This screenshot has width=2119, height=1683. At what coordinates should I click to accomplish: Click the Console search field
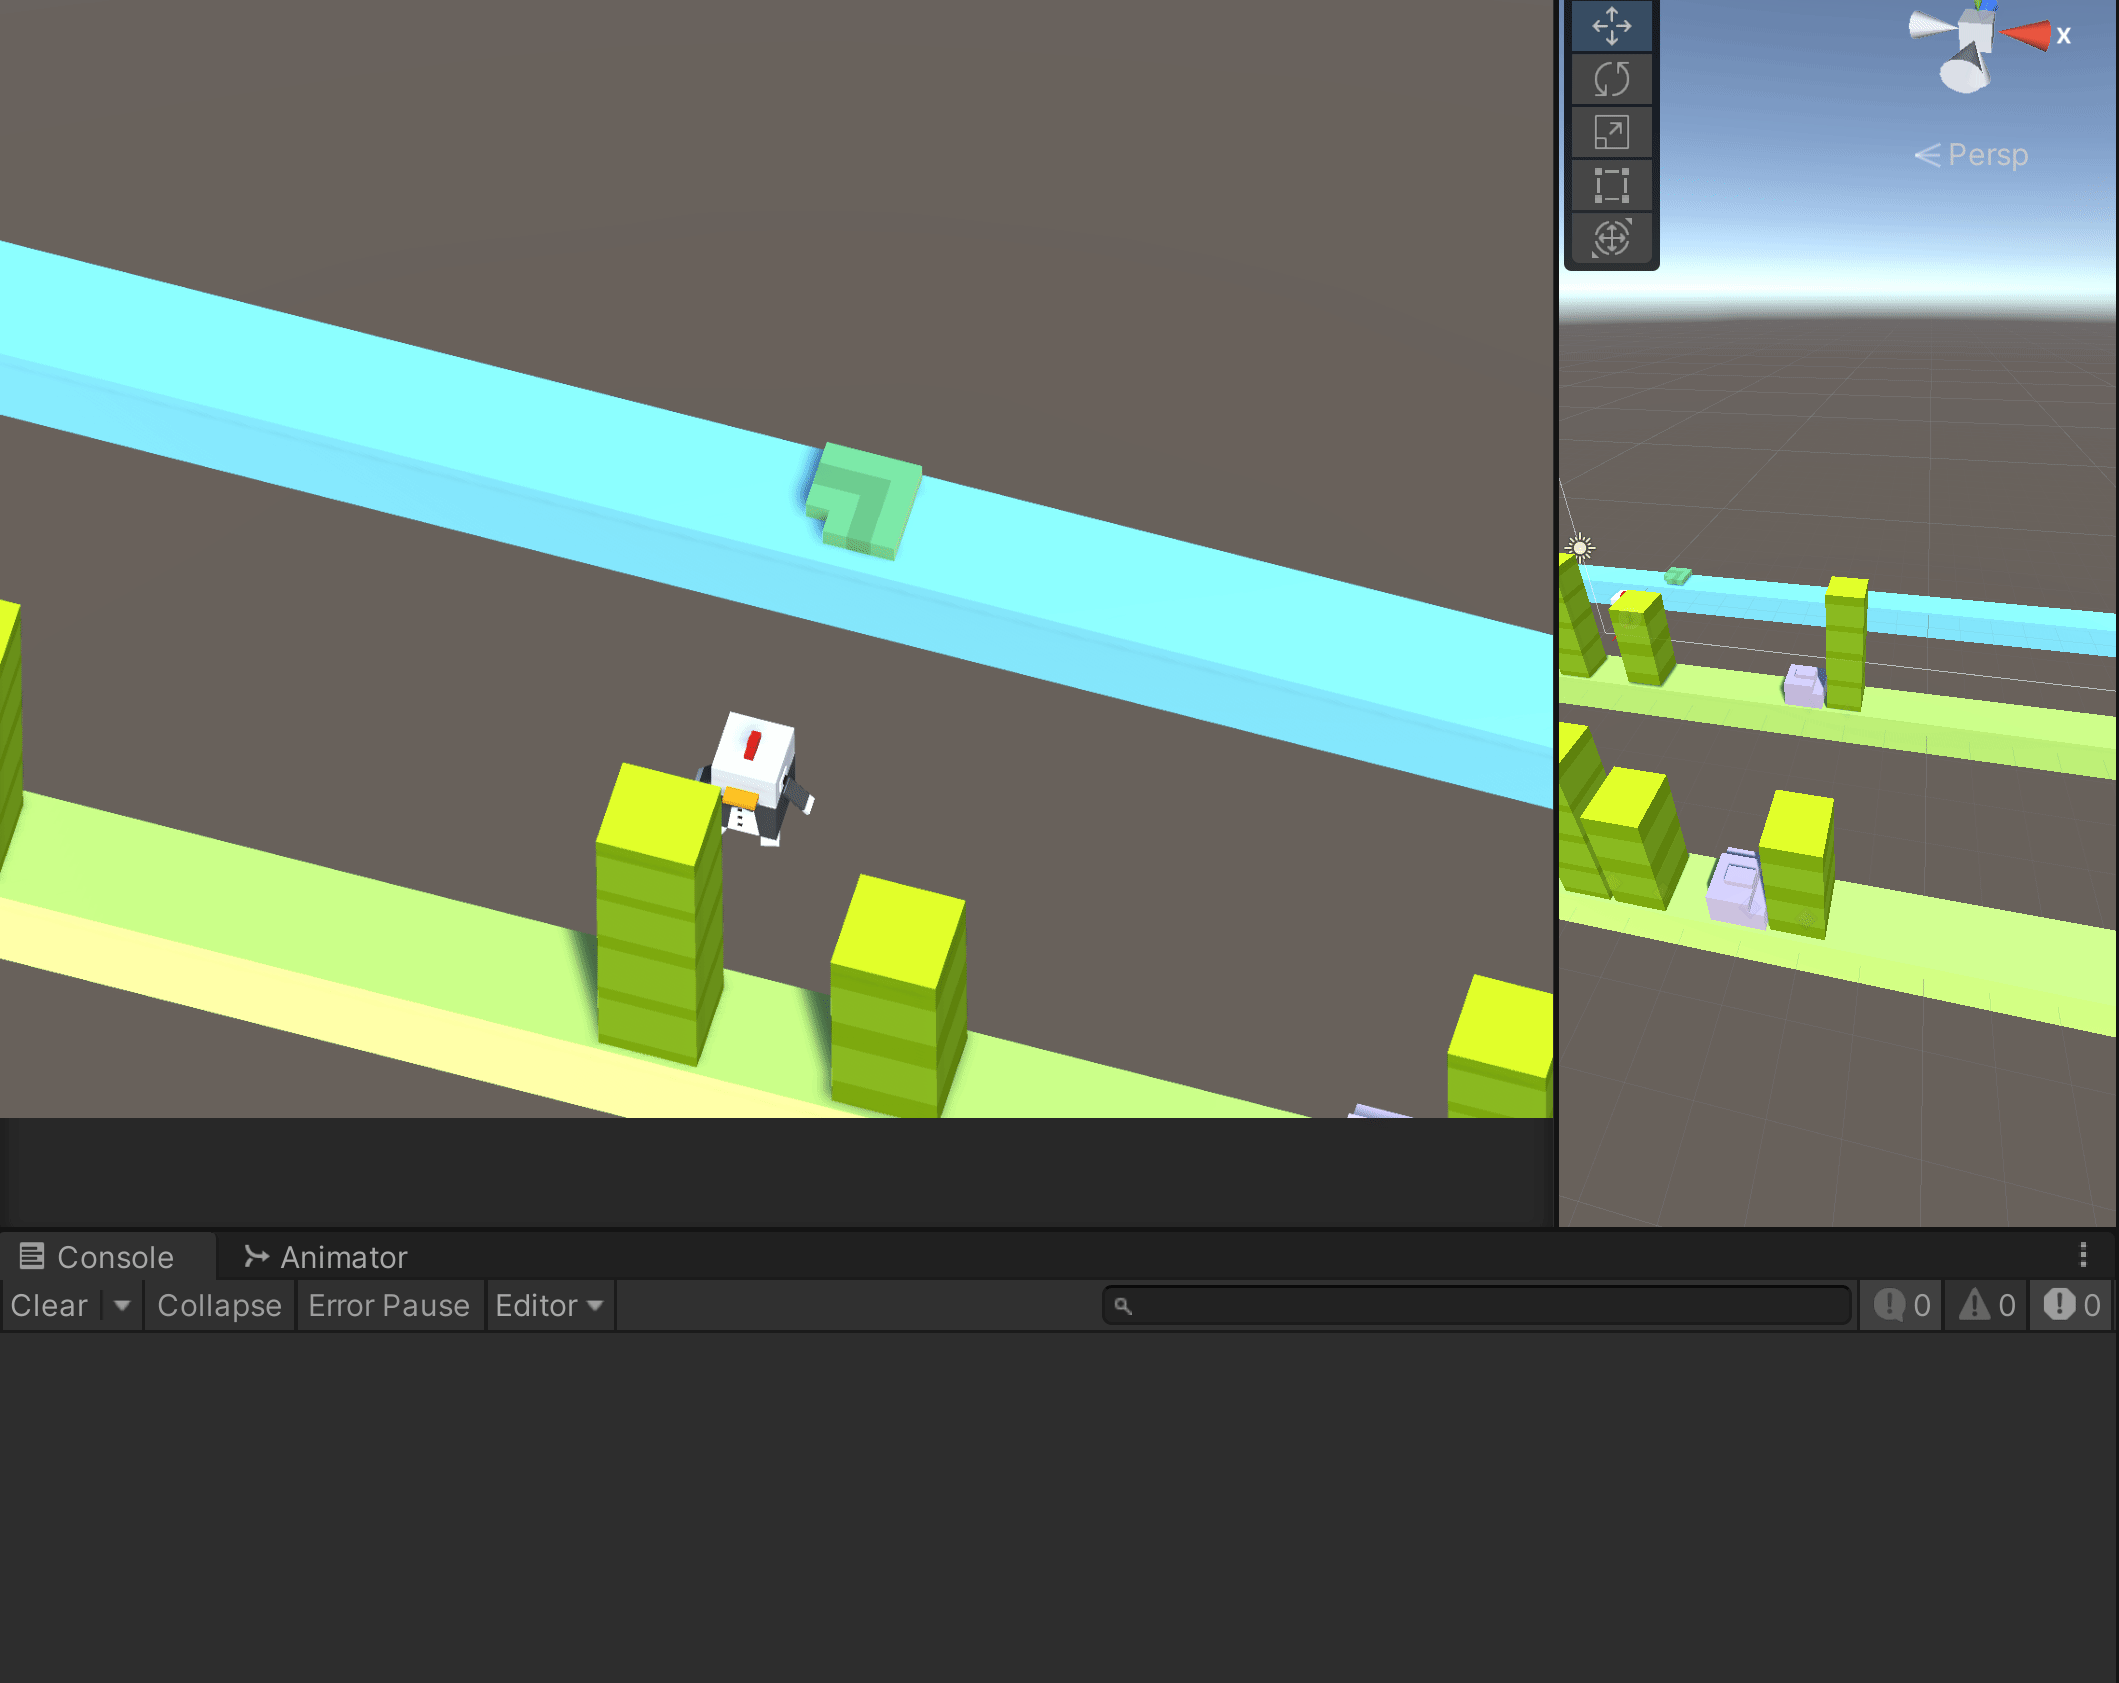tap(1480, 1305)
